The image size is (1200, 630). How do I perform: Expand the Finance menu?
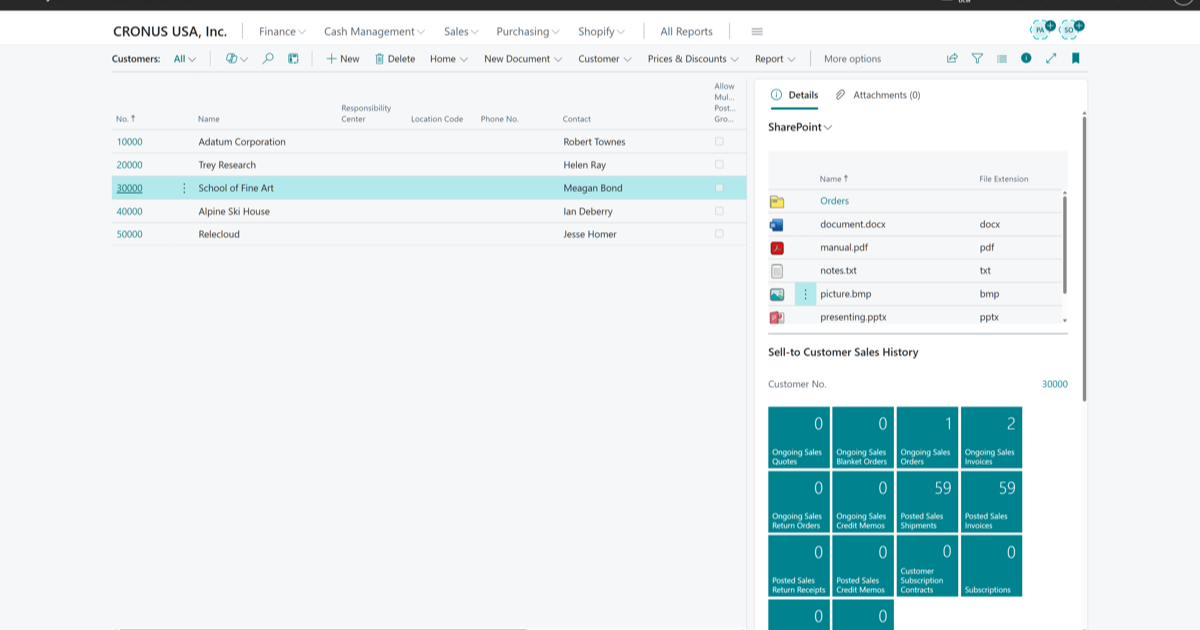point(282,32)
